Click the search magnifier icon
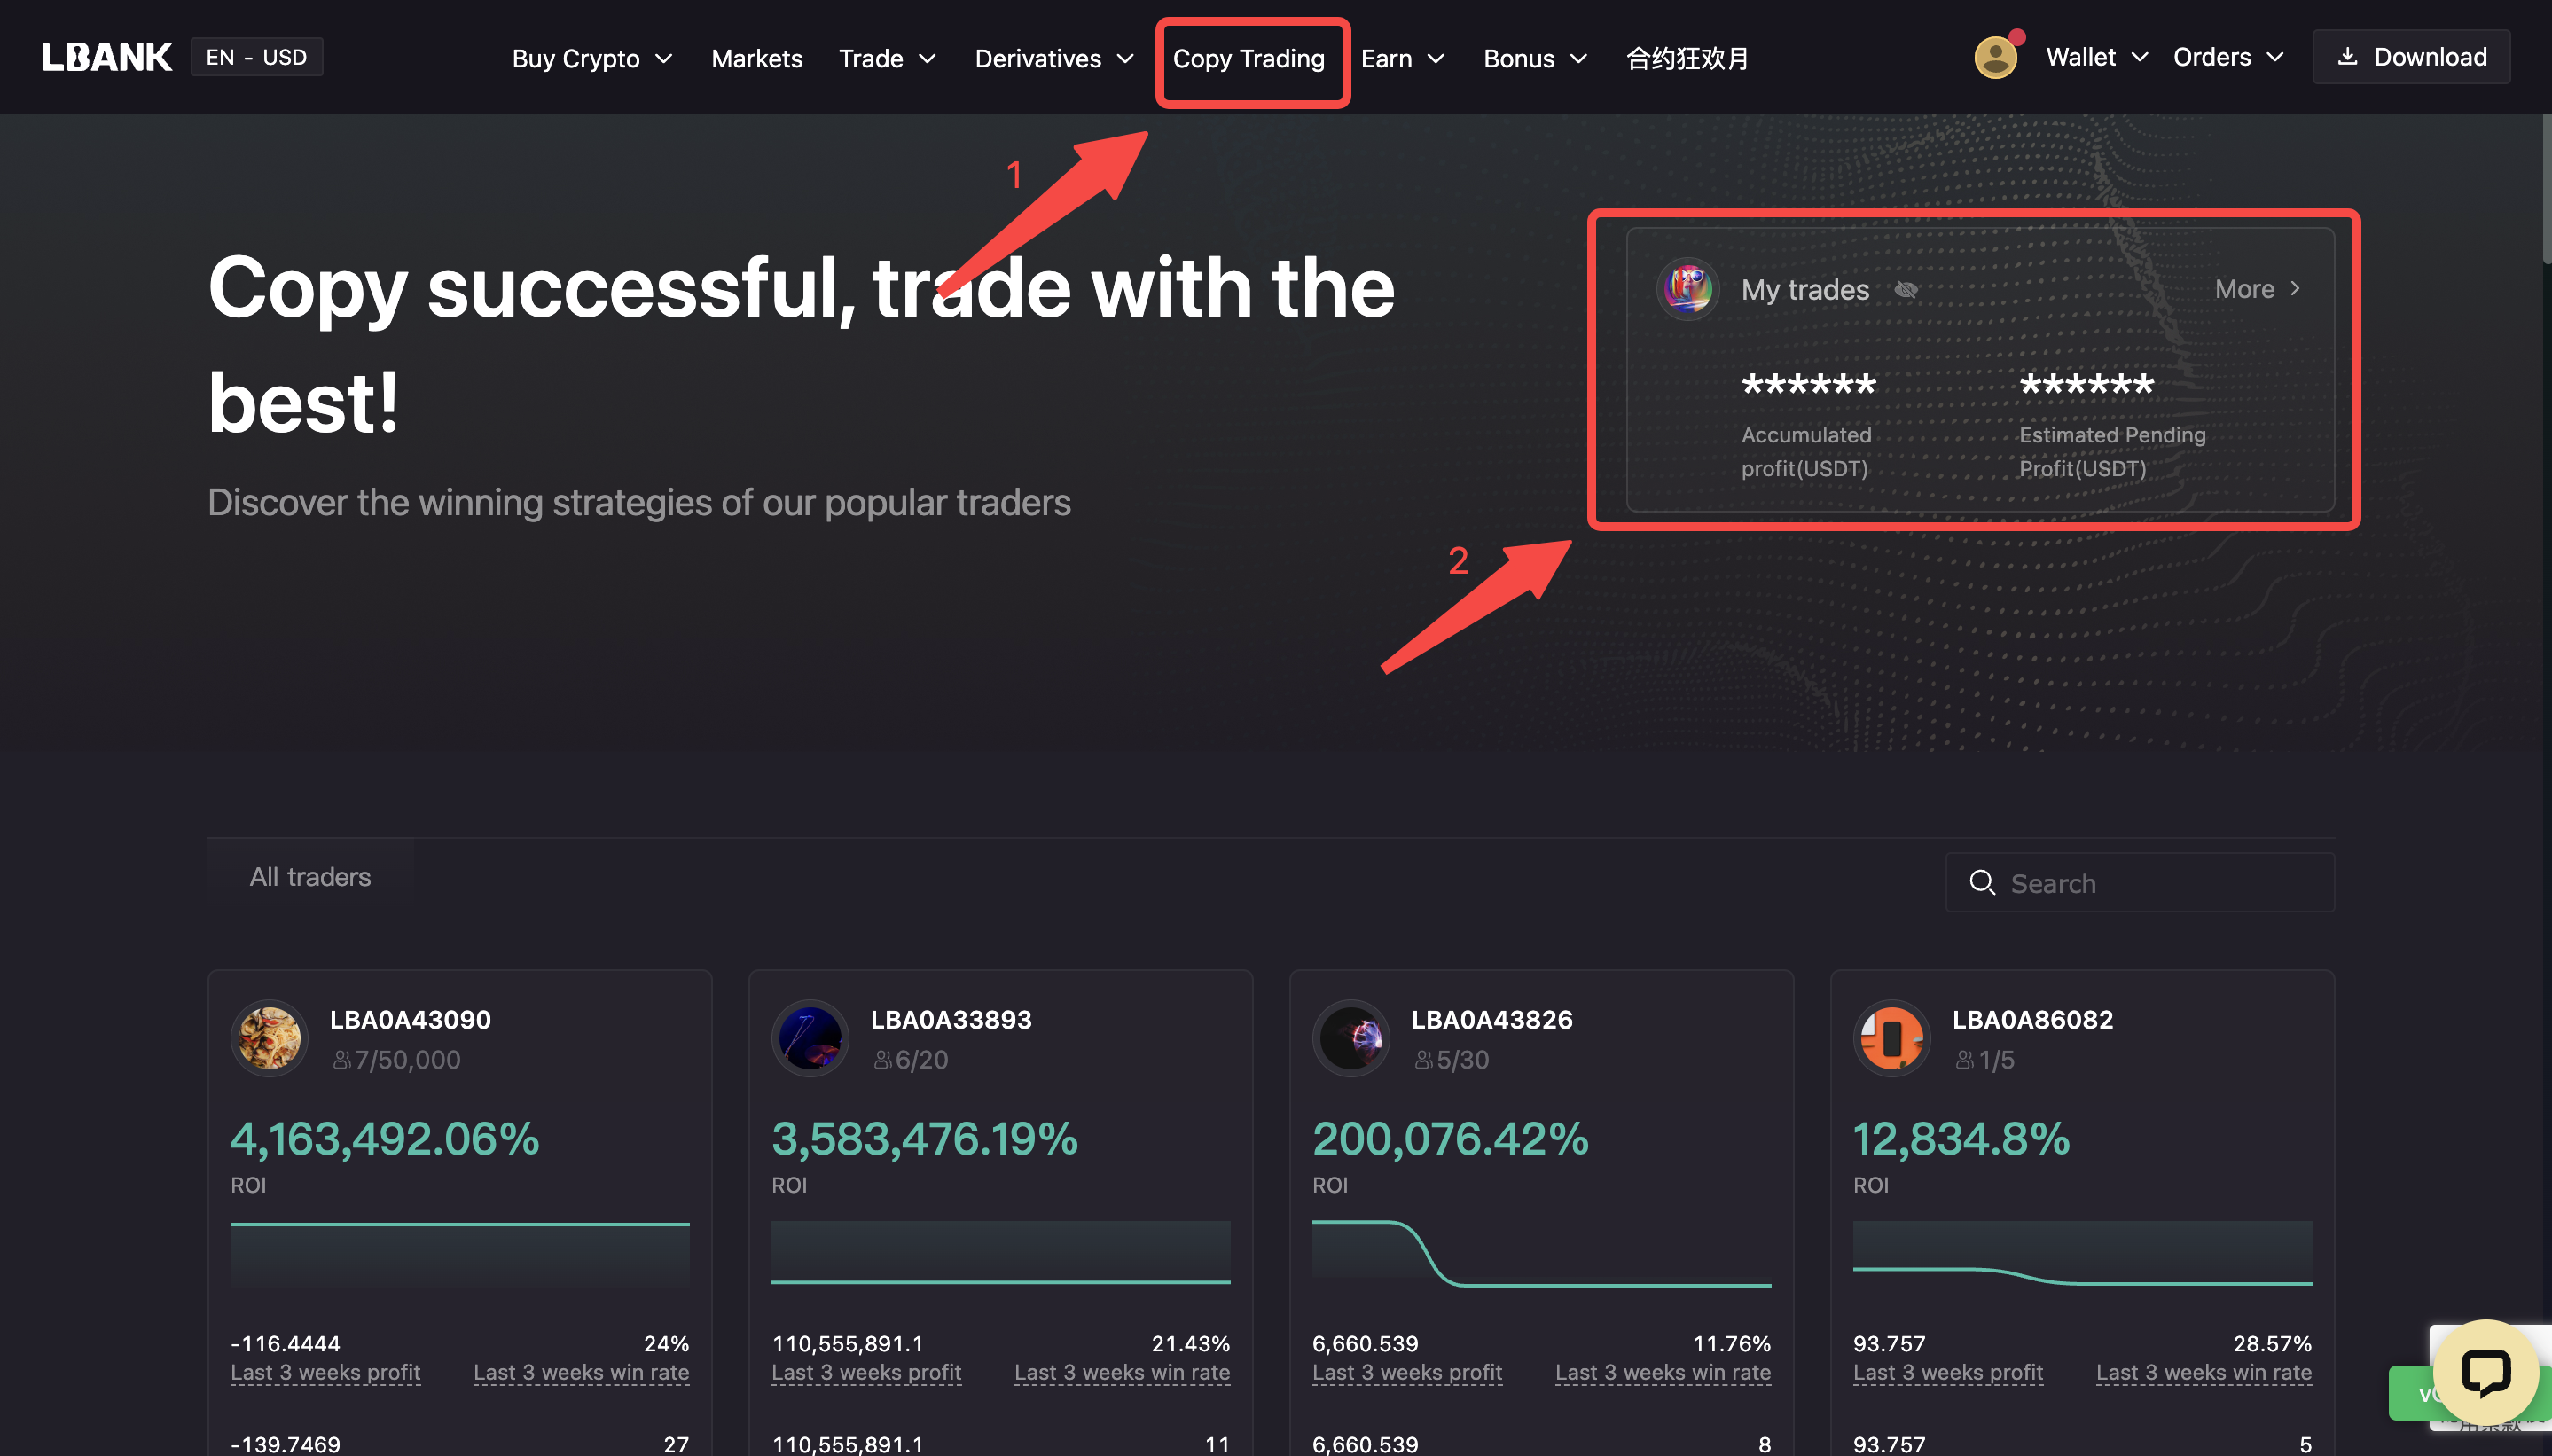Viewport: 2552px width, 1456px height. [x=1982, y=882]
